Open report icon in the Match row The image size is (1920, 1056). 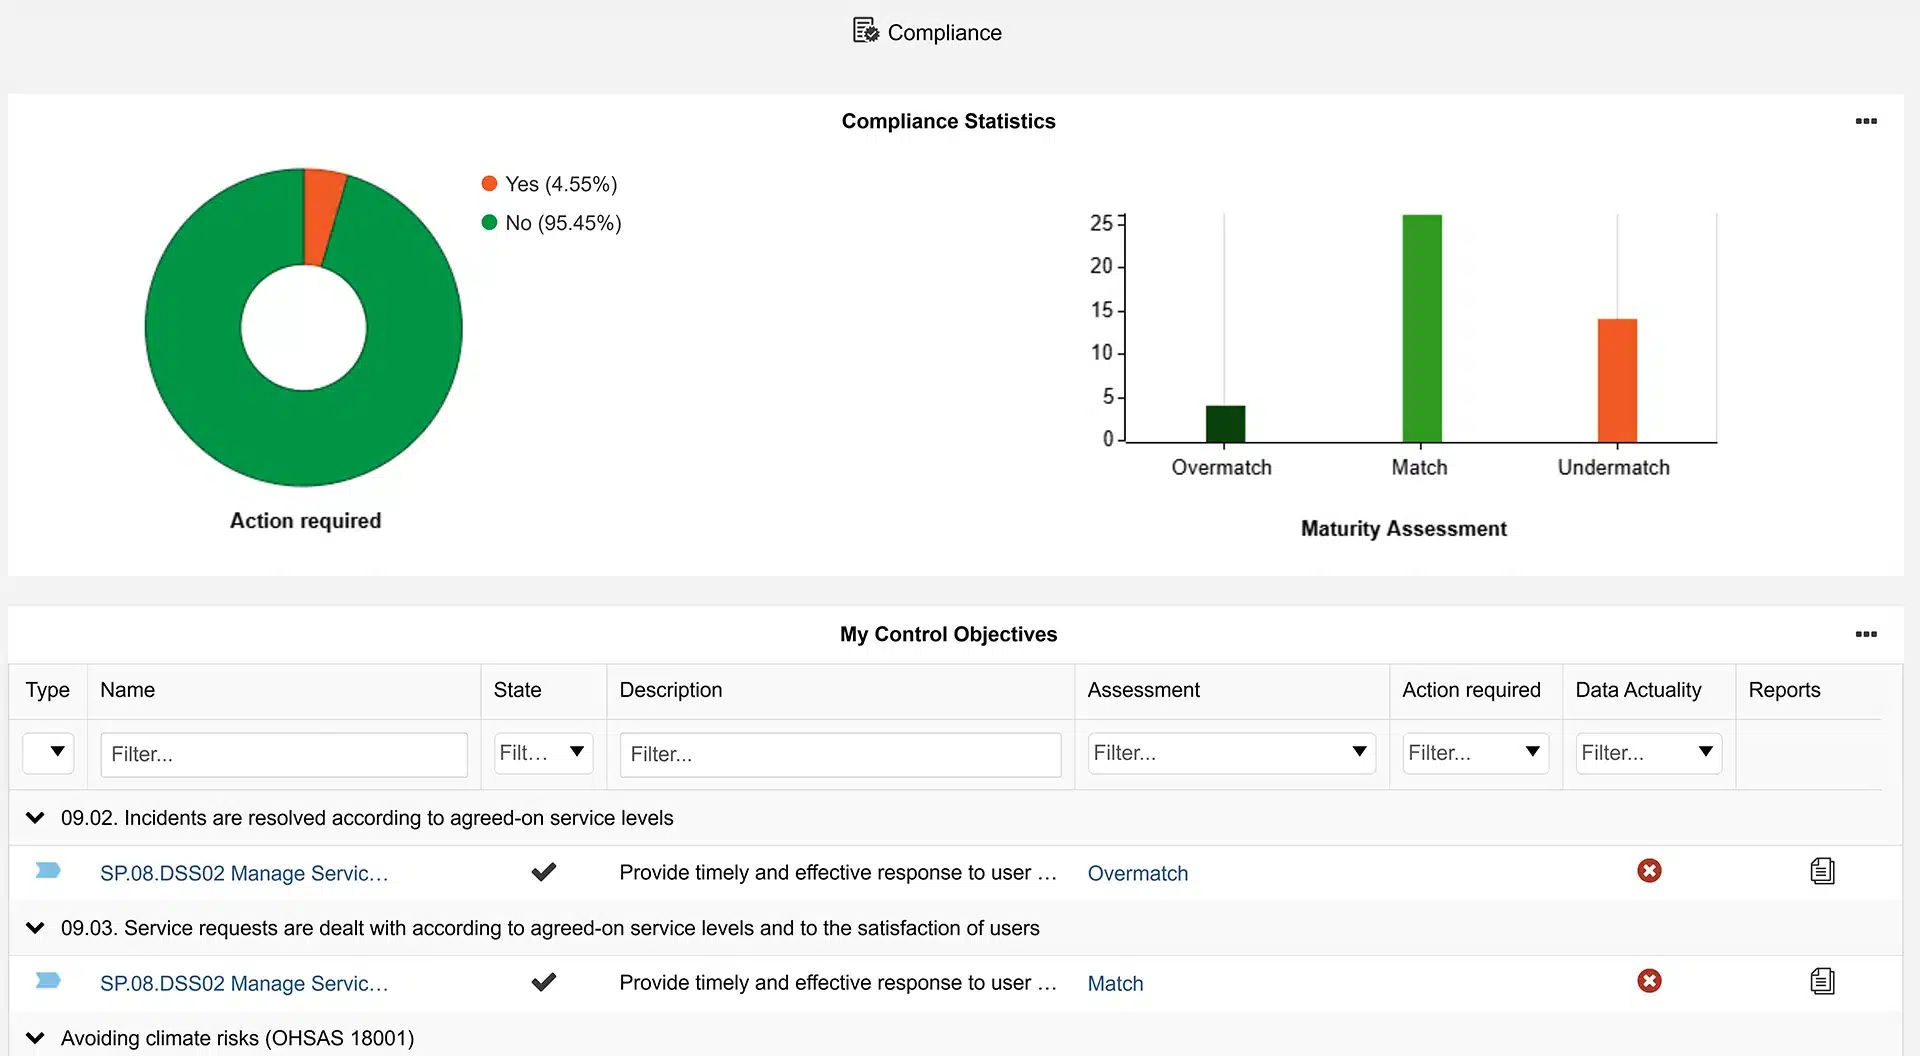[x=1821, y=981]
